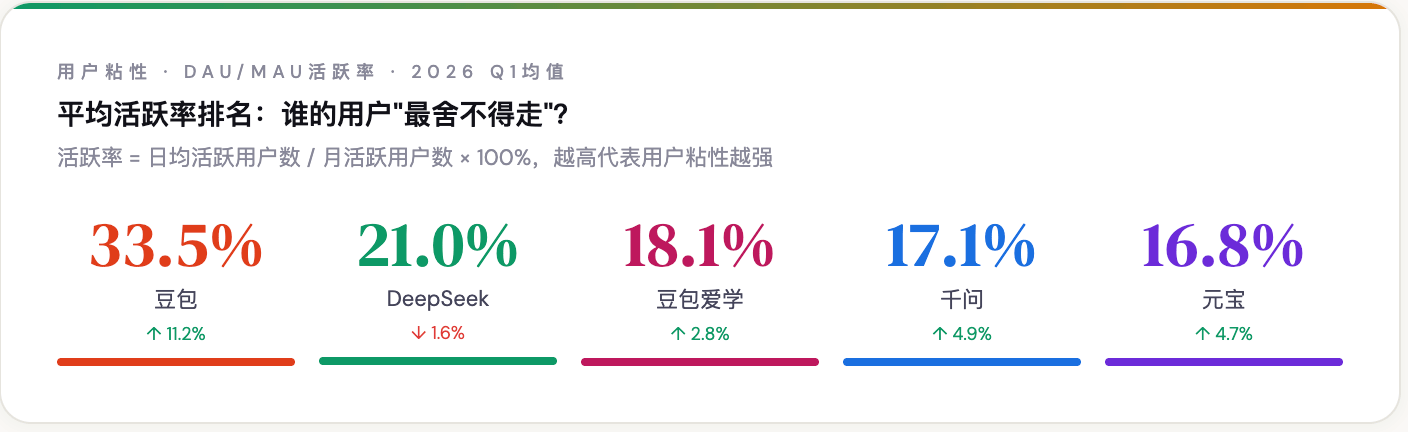Click the 17.1% value for 千问
The image size is (1408, 432).
pyautogui.click(x=962, y=246)
